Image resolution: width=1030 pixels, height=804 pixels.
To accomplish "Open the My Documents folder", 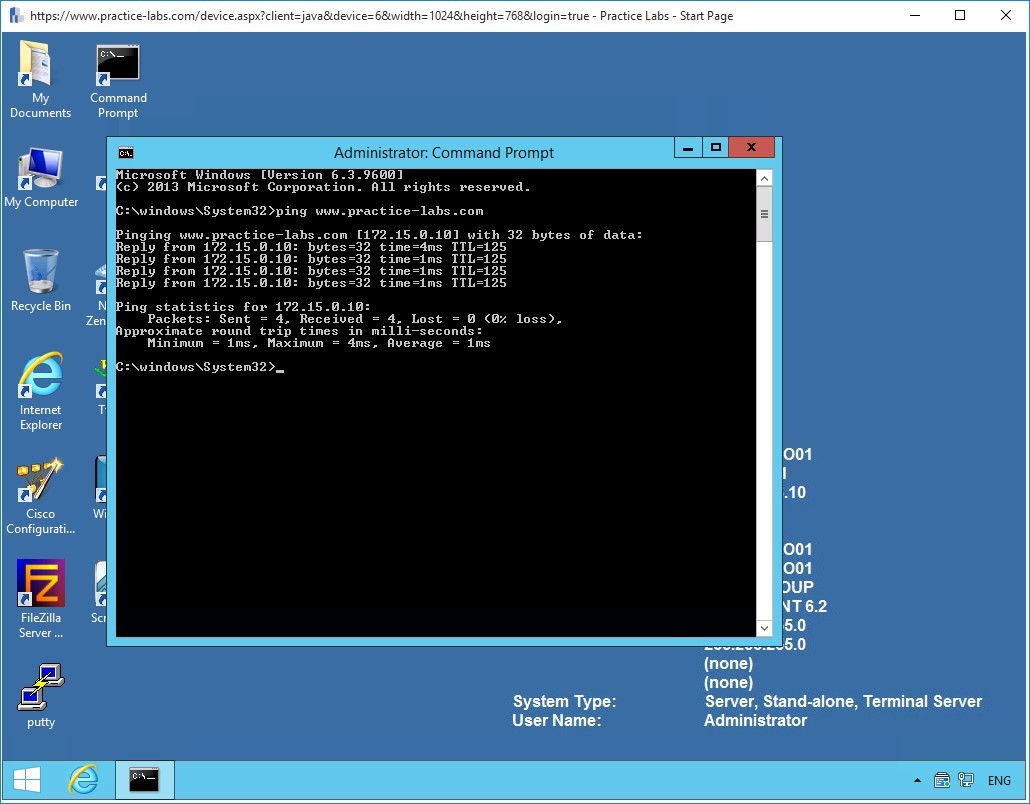I will click(x=39, y=70).
